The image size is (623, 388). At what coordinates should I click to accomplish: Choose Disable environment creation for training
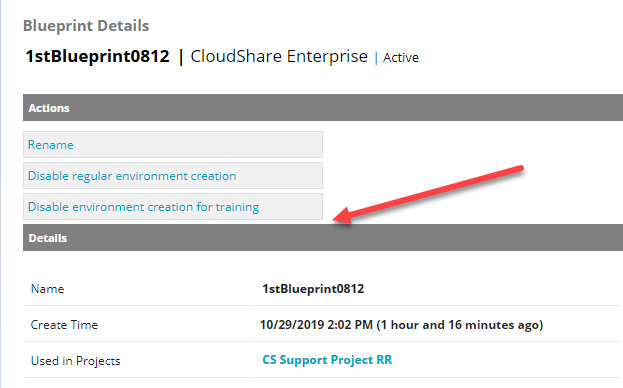click(x=143, y=207)
